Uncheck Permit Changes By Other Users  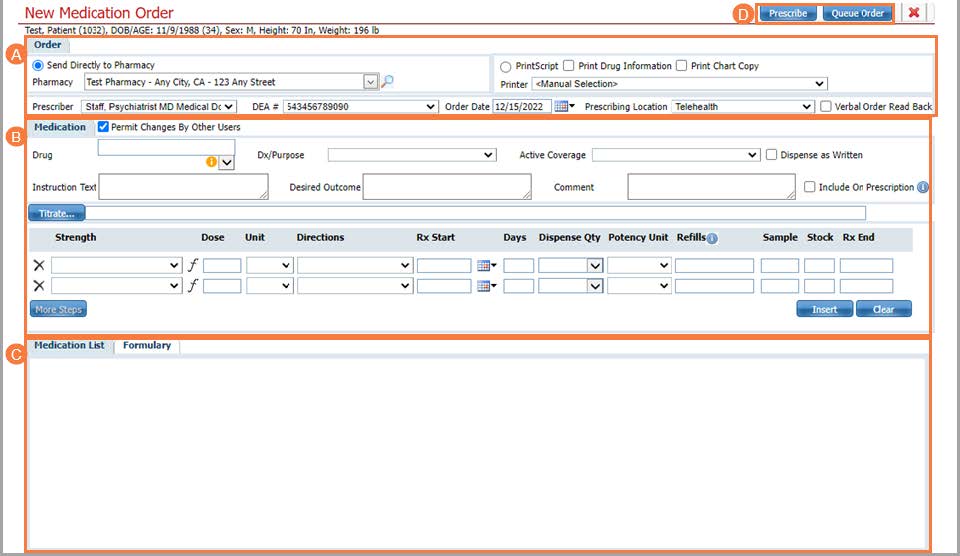[x=103, y=127]
